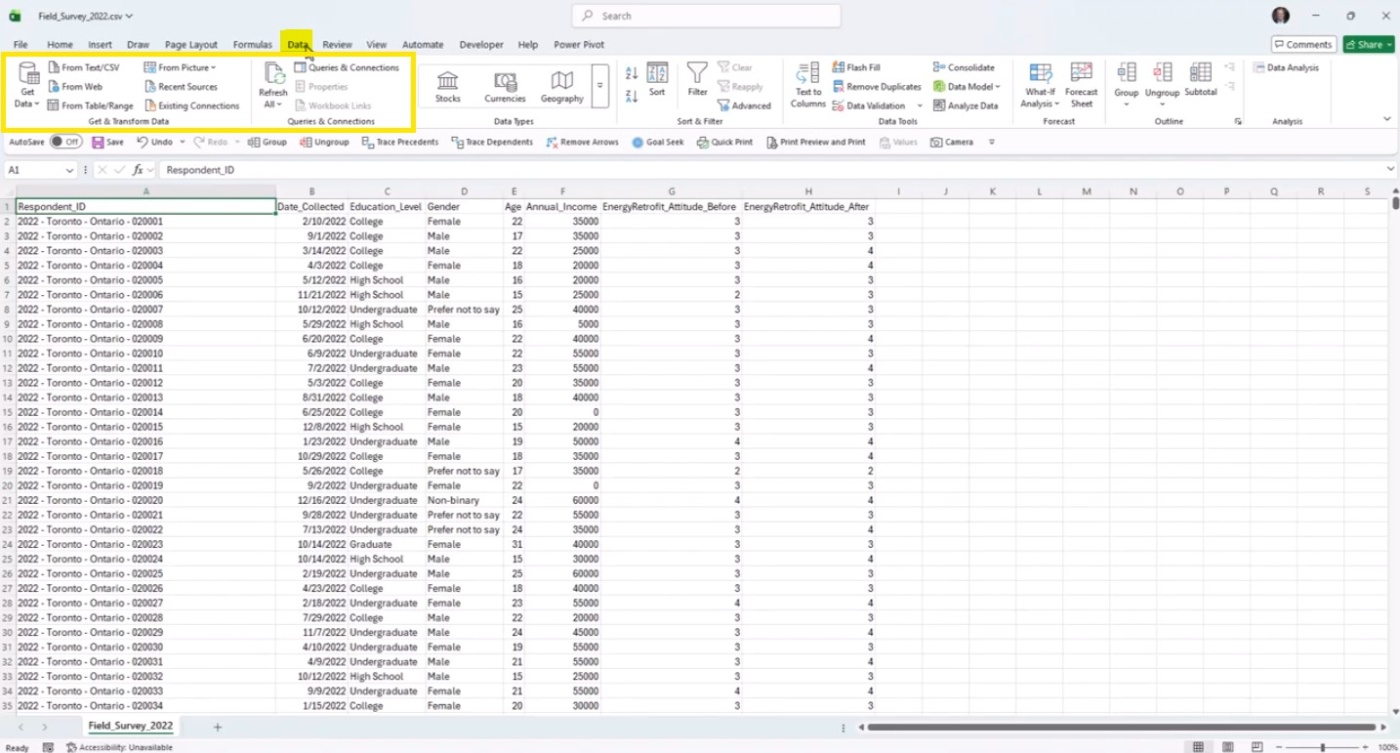1400x753 pixels.
Task: Open Print Preview and Print
Action: pyautogui.click(x=816, y=142)
